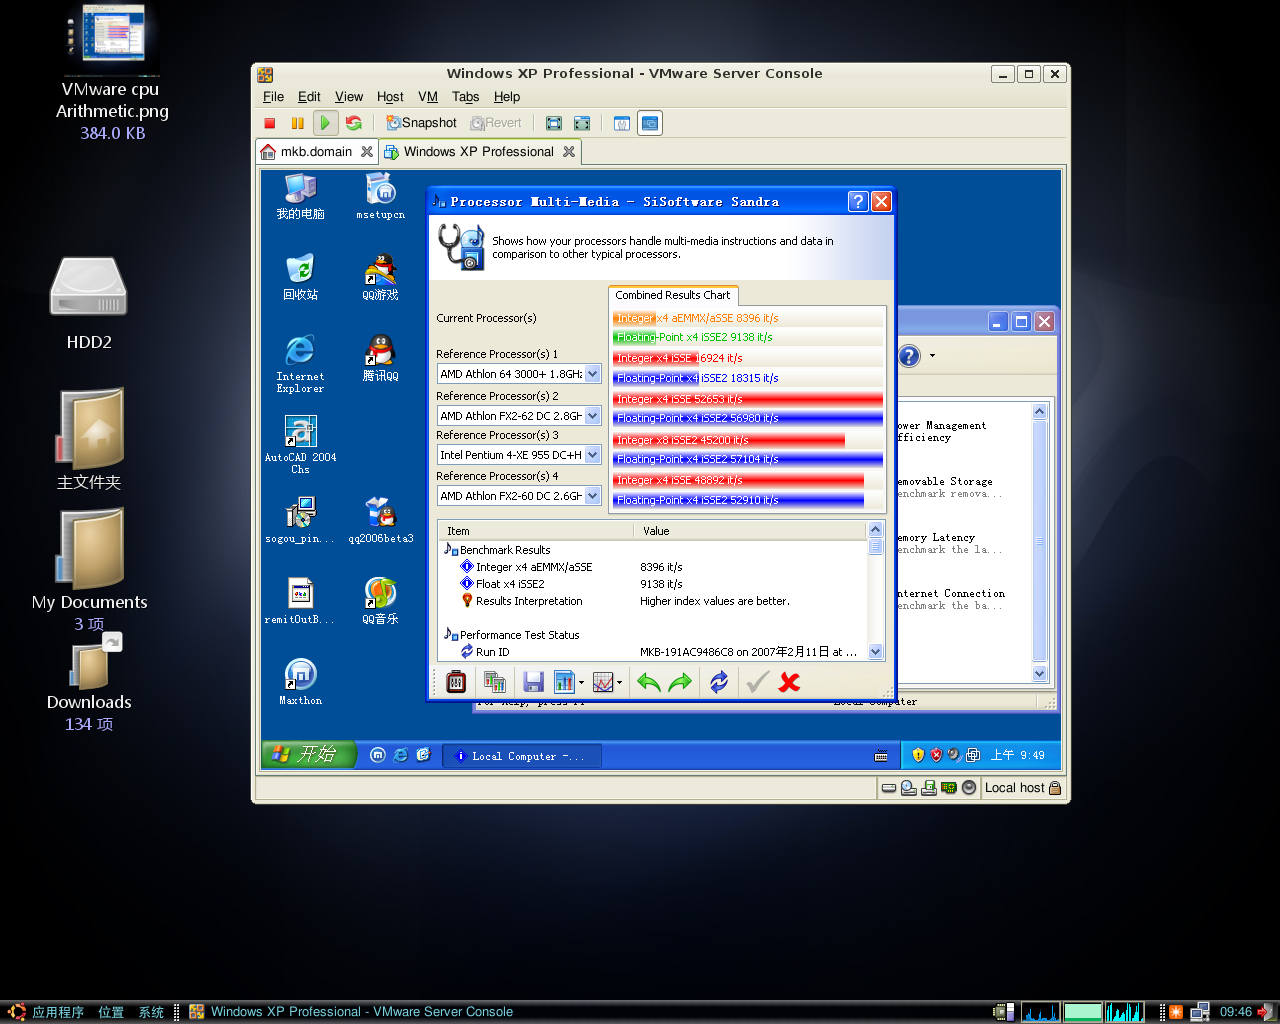Open the Host menu
The height and width of the screenshot is (1024, 1280).
coord(390,97)
